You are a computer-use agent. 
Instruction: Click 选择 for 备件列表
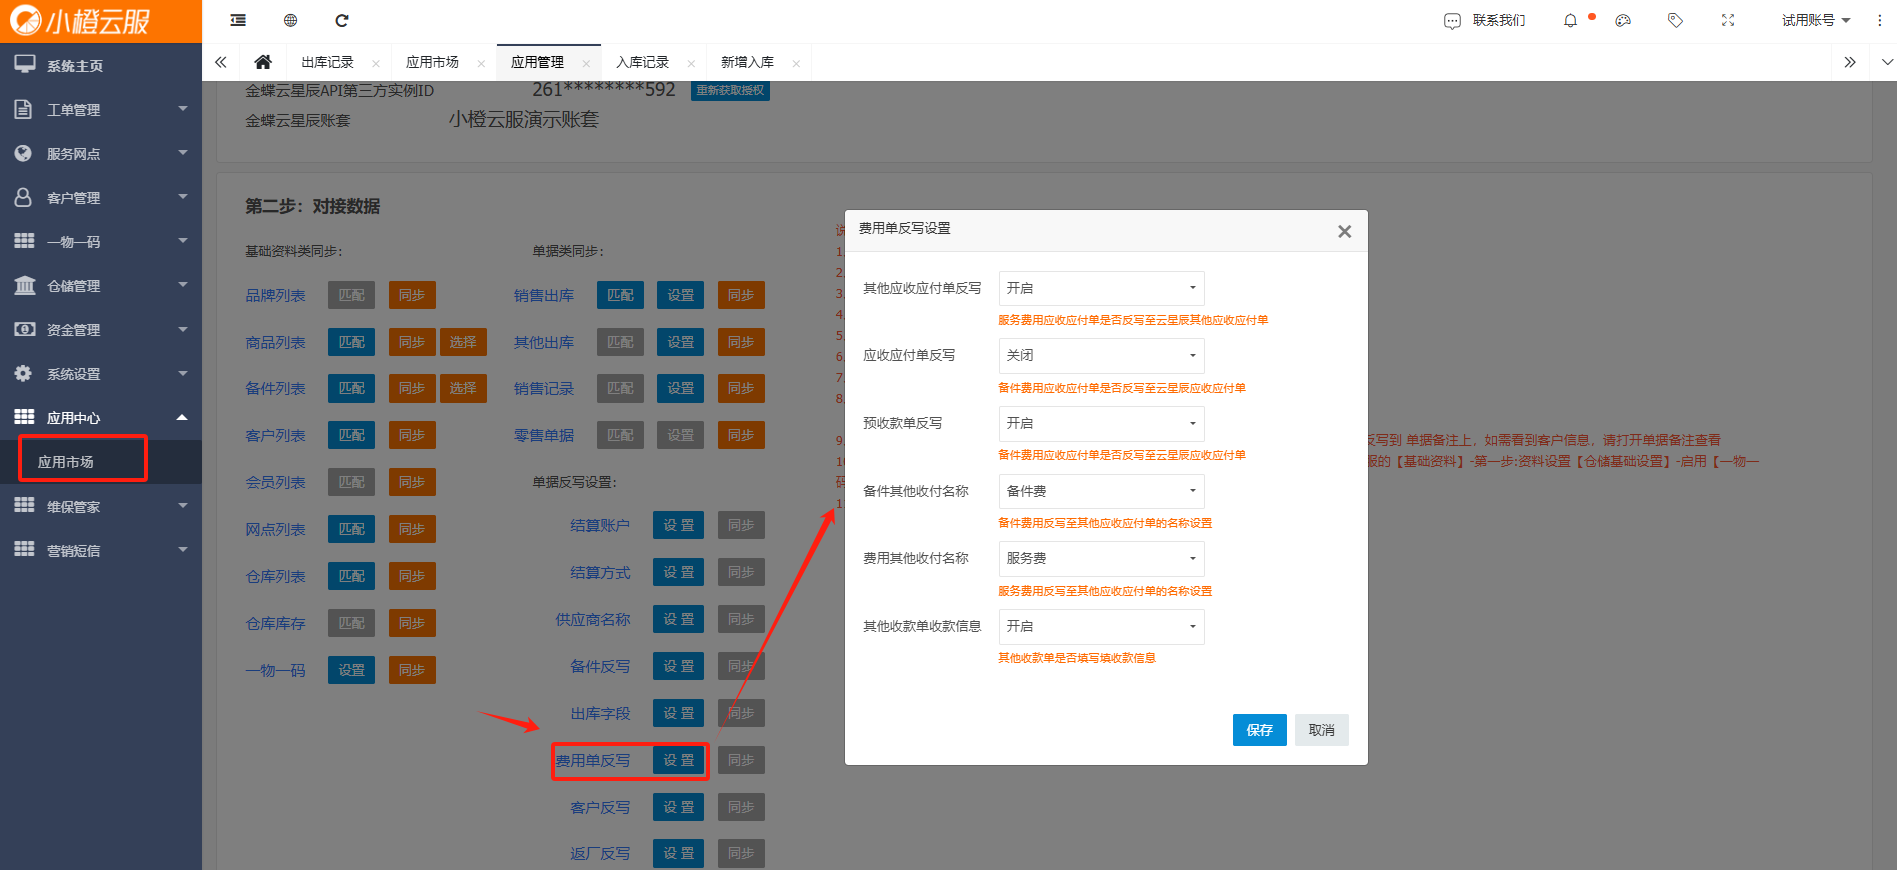coord(463,388)
